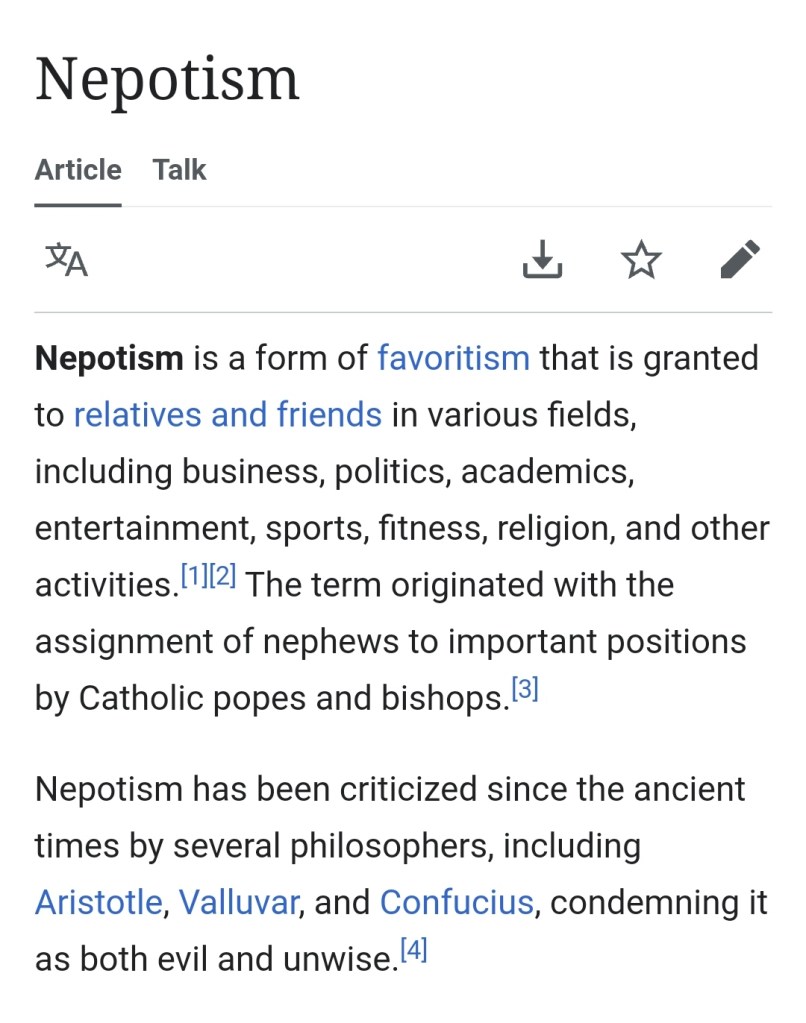Add page to watchlist with star
This screenshot has width=806, height=1023.
[641, 260]
